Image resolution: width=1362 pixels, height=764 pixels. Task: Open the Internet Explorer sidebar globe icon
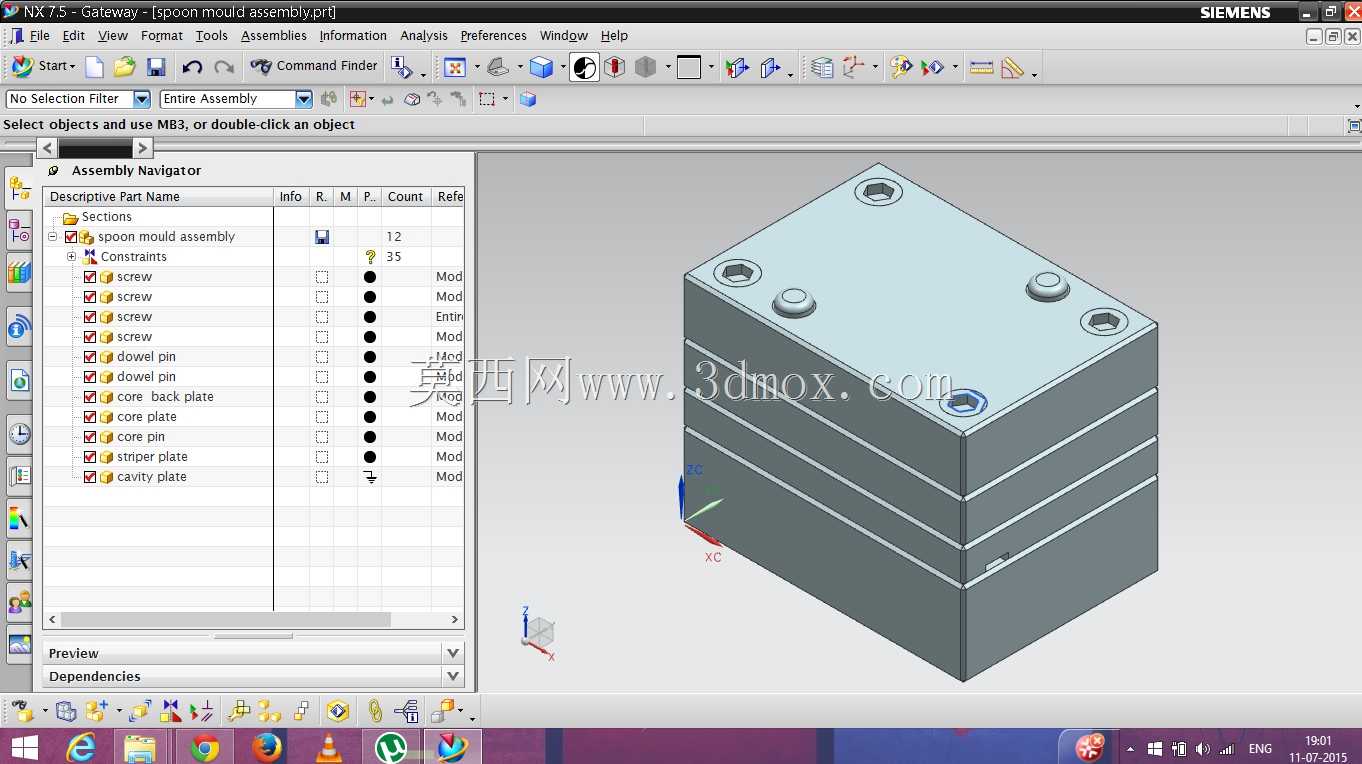pyautogui.click(x=19, y=380)
